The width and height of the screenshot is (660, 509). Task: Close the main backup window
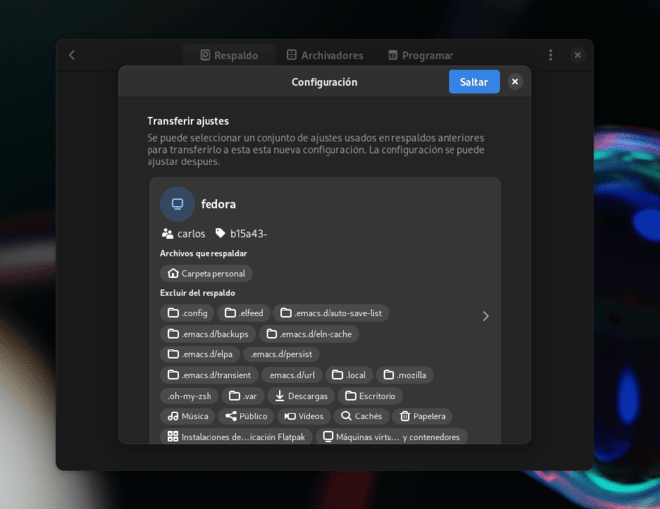[578, 55]
